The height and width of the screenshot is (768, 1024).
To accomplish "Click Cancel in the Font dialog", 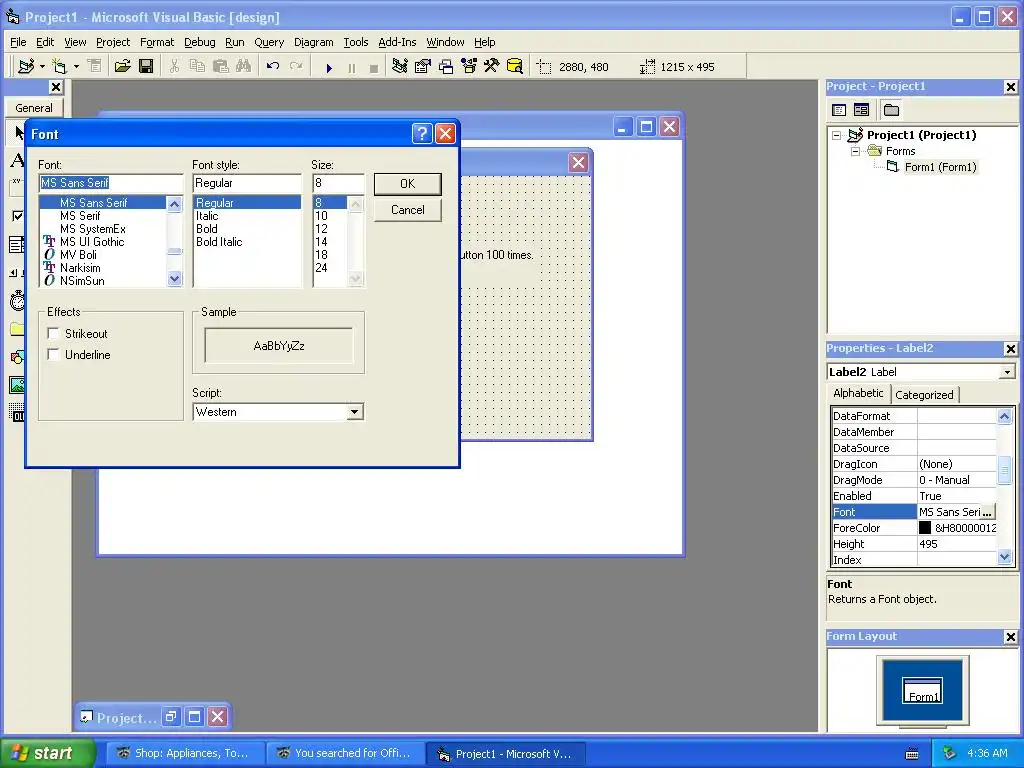I will click(x=408, y=210).
